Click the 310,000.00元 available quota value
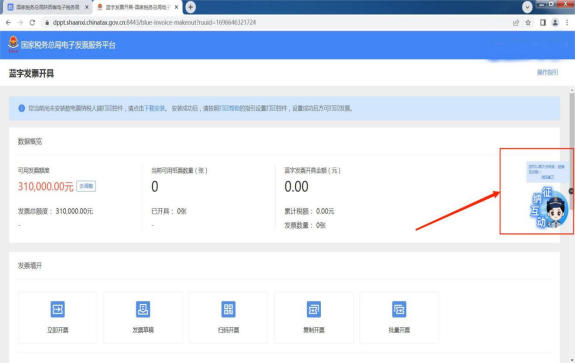Screen dimensions: 575x363 46,186
